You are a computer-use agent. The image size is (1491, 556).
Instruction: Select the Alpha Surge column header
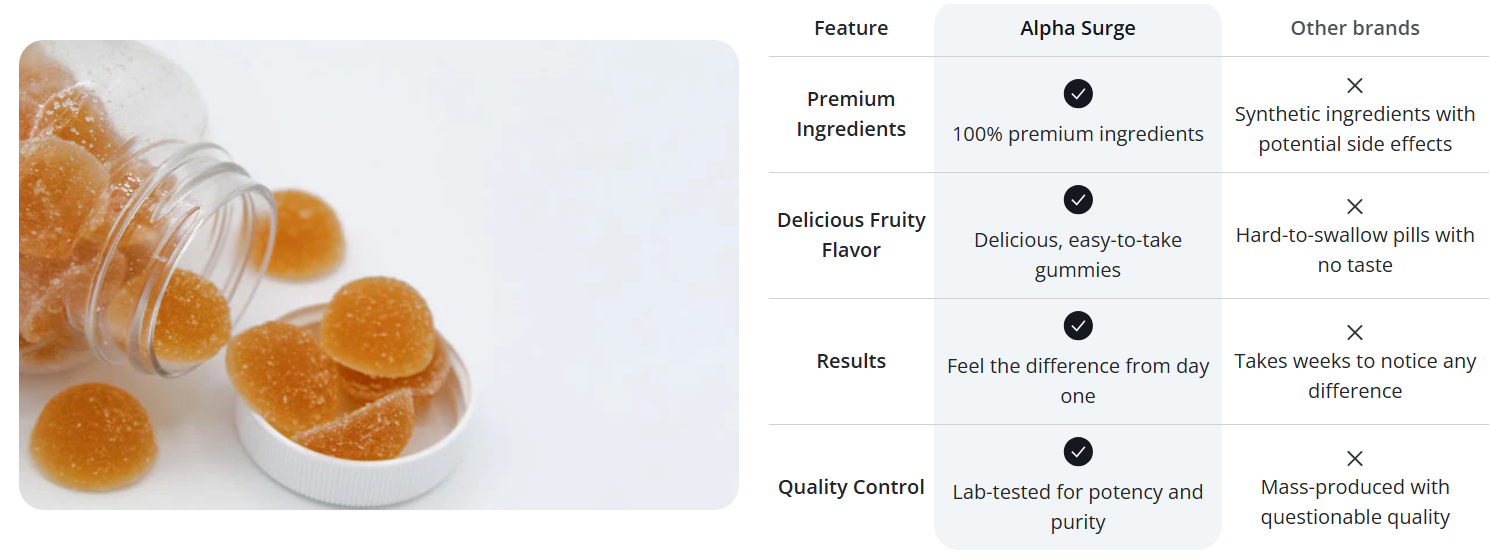click(x=1078, y=28)
